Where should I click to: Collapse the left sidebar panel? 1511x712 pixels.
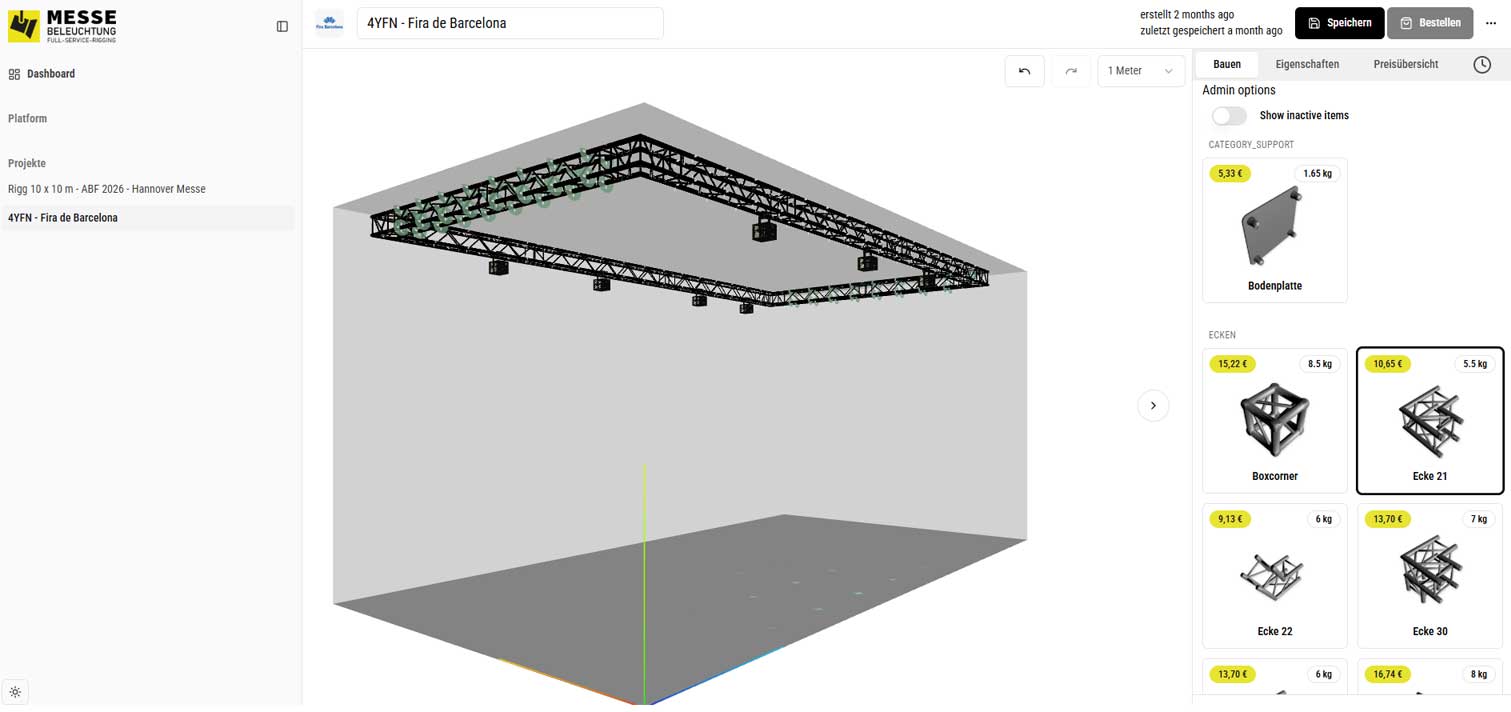coord(282,26)
